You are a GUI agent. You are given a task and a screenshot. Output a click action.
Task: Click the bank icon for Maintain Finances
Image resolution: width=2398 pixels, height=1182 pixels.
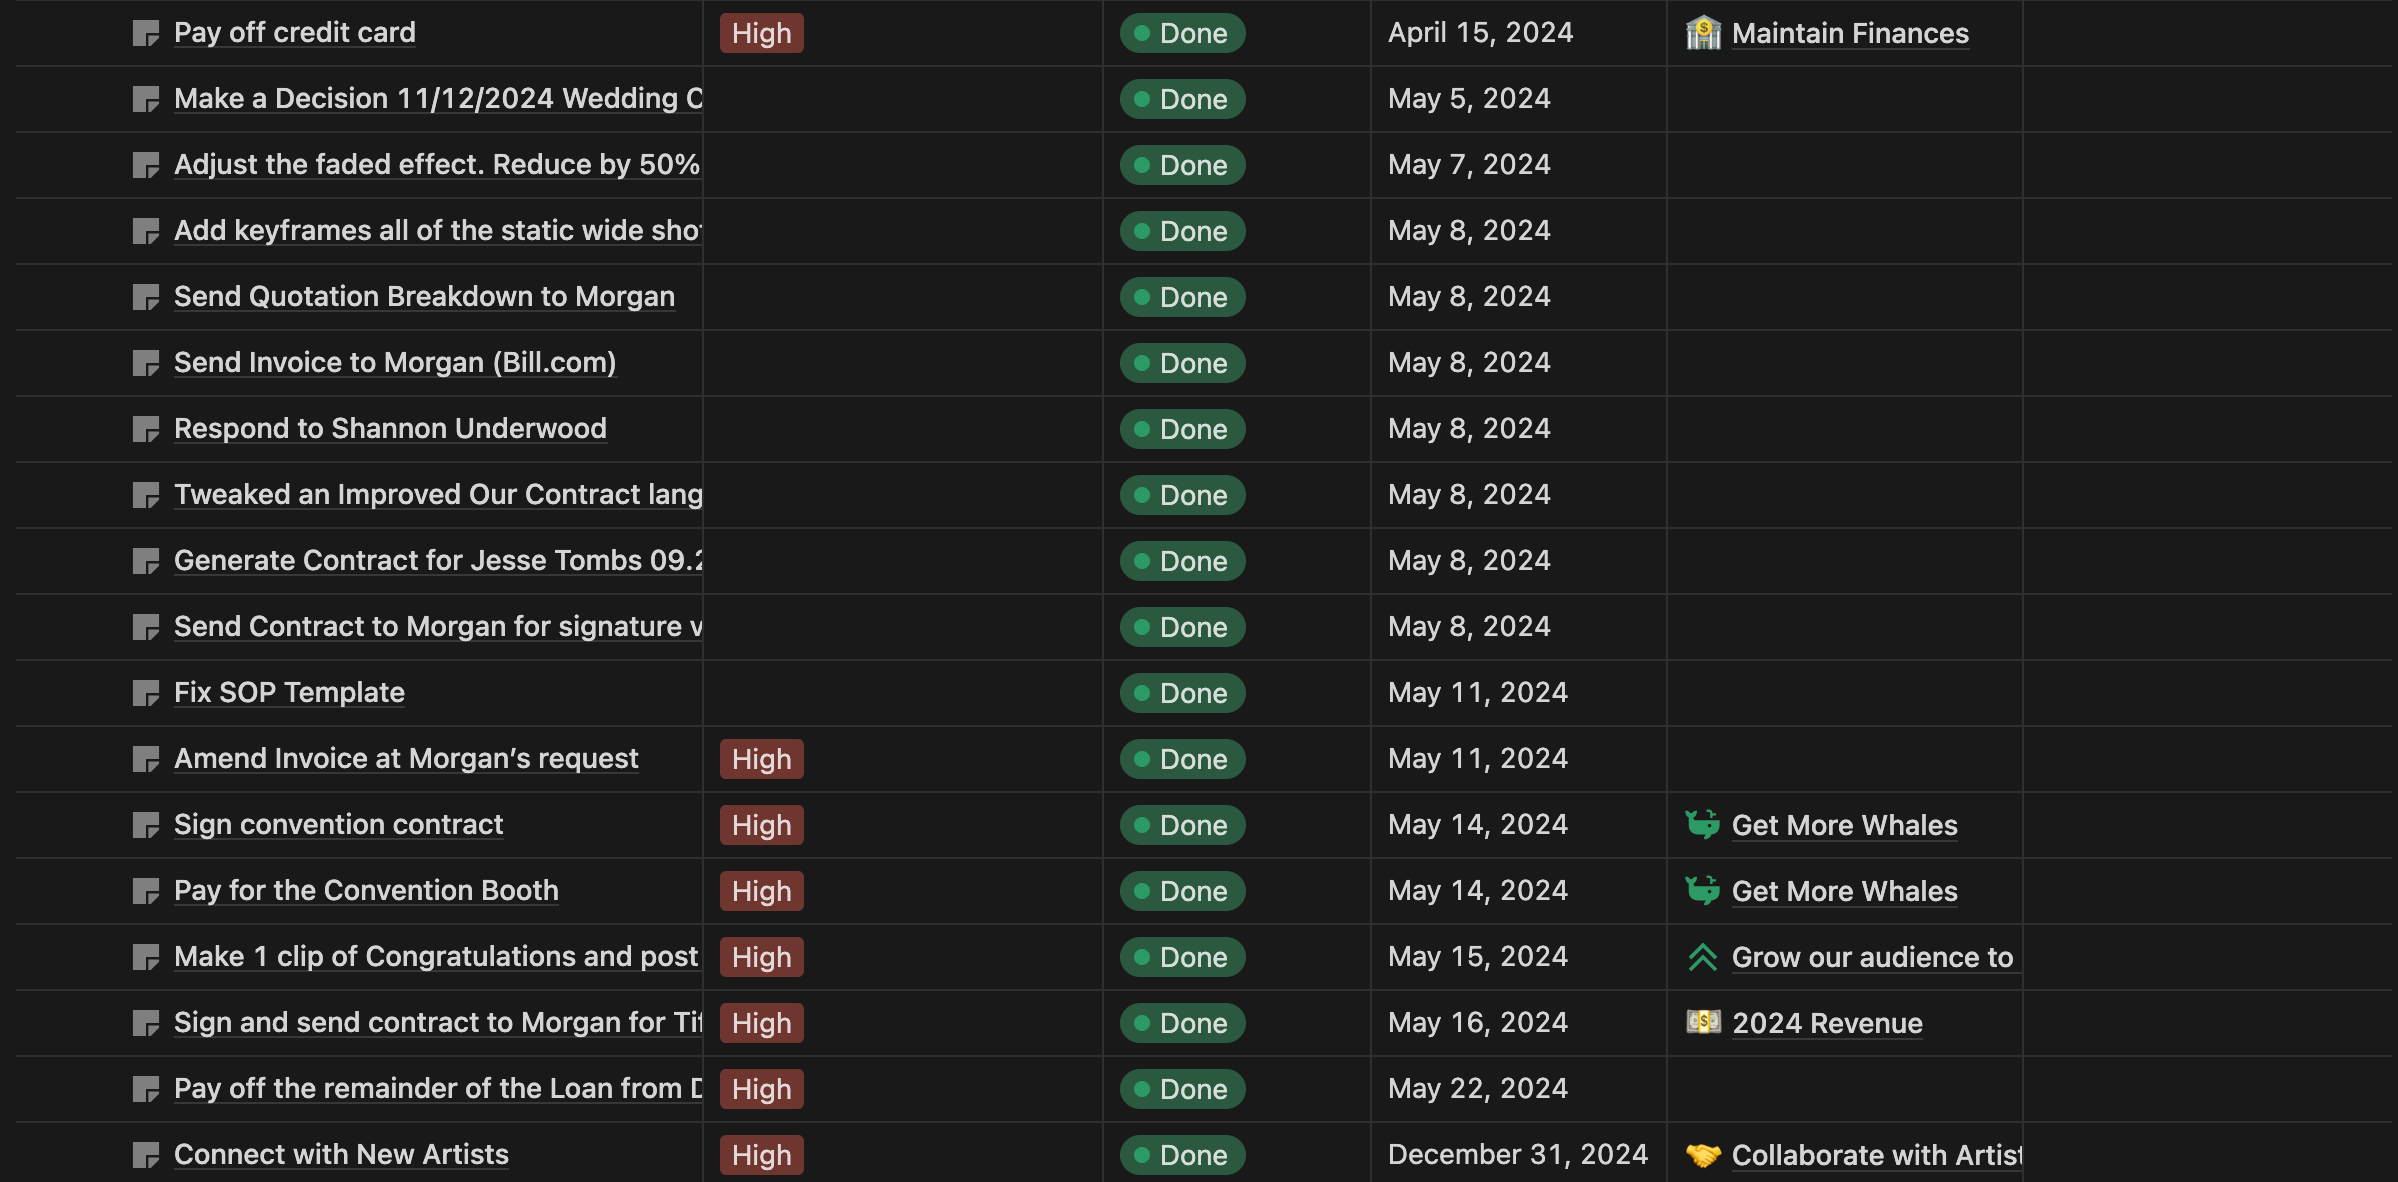tap(1703, 33)
